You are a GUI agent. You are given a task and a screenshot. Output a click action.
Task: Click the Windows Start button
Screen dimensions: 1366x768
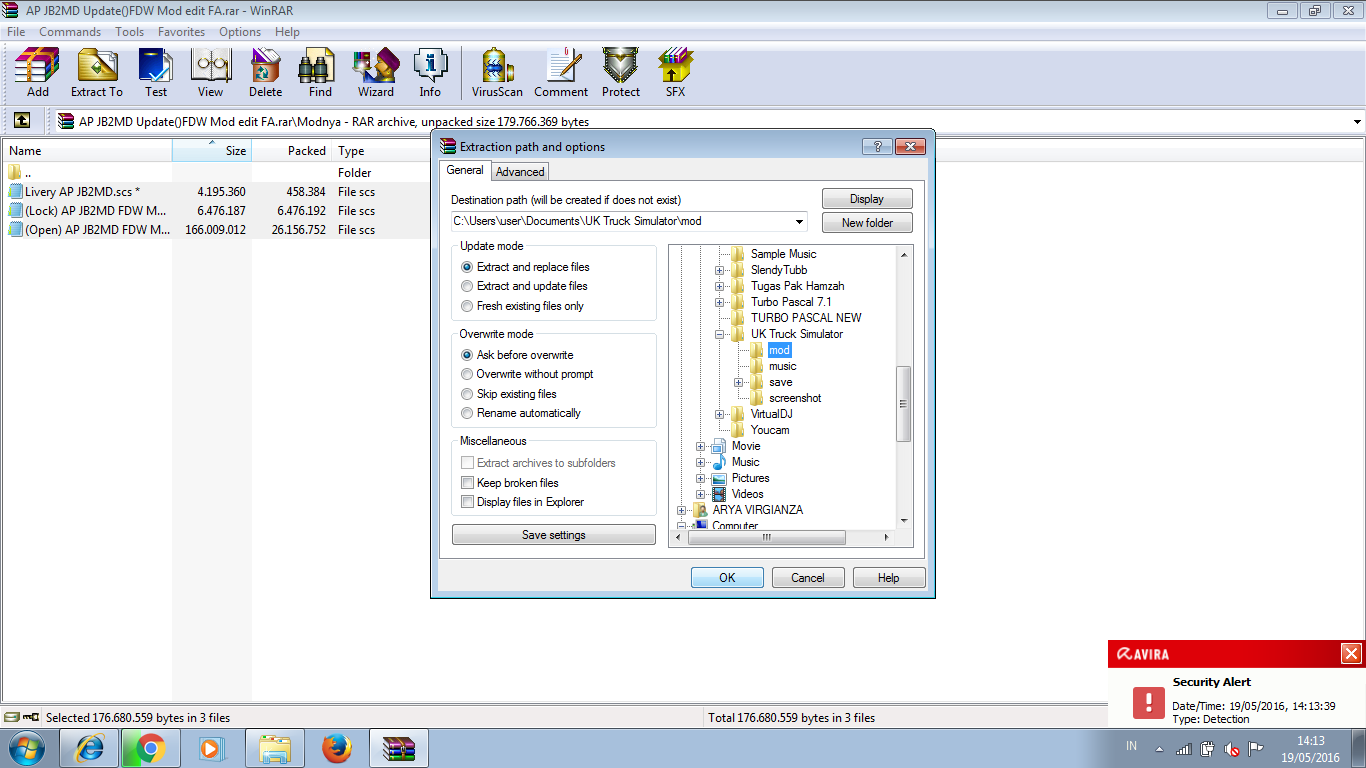click(x=25, y=748)
